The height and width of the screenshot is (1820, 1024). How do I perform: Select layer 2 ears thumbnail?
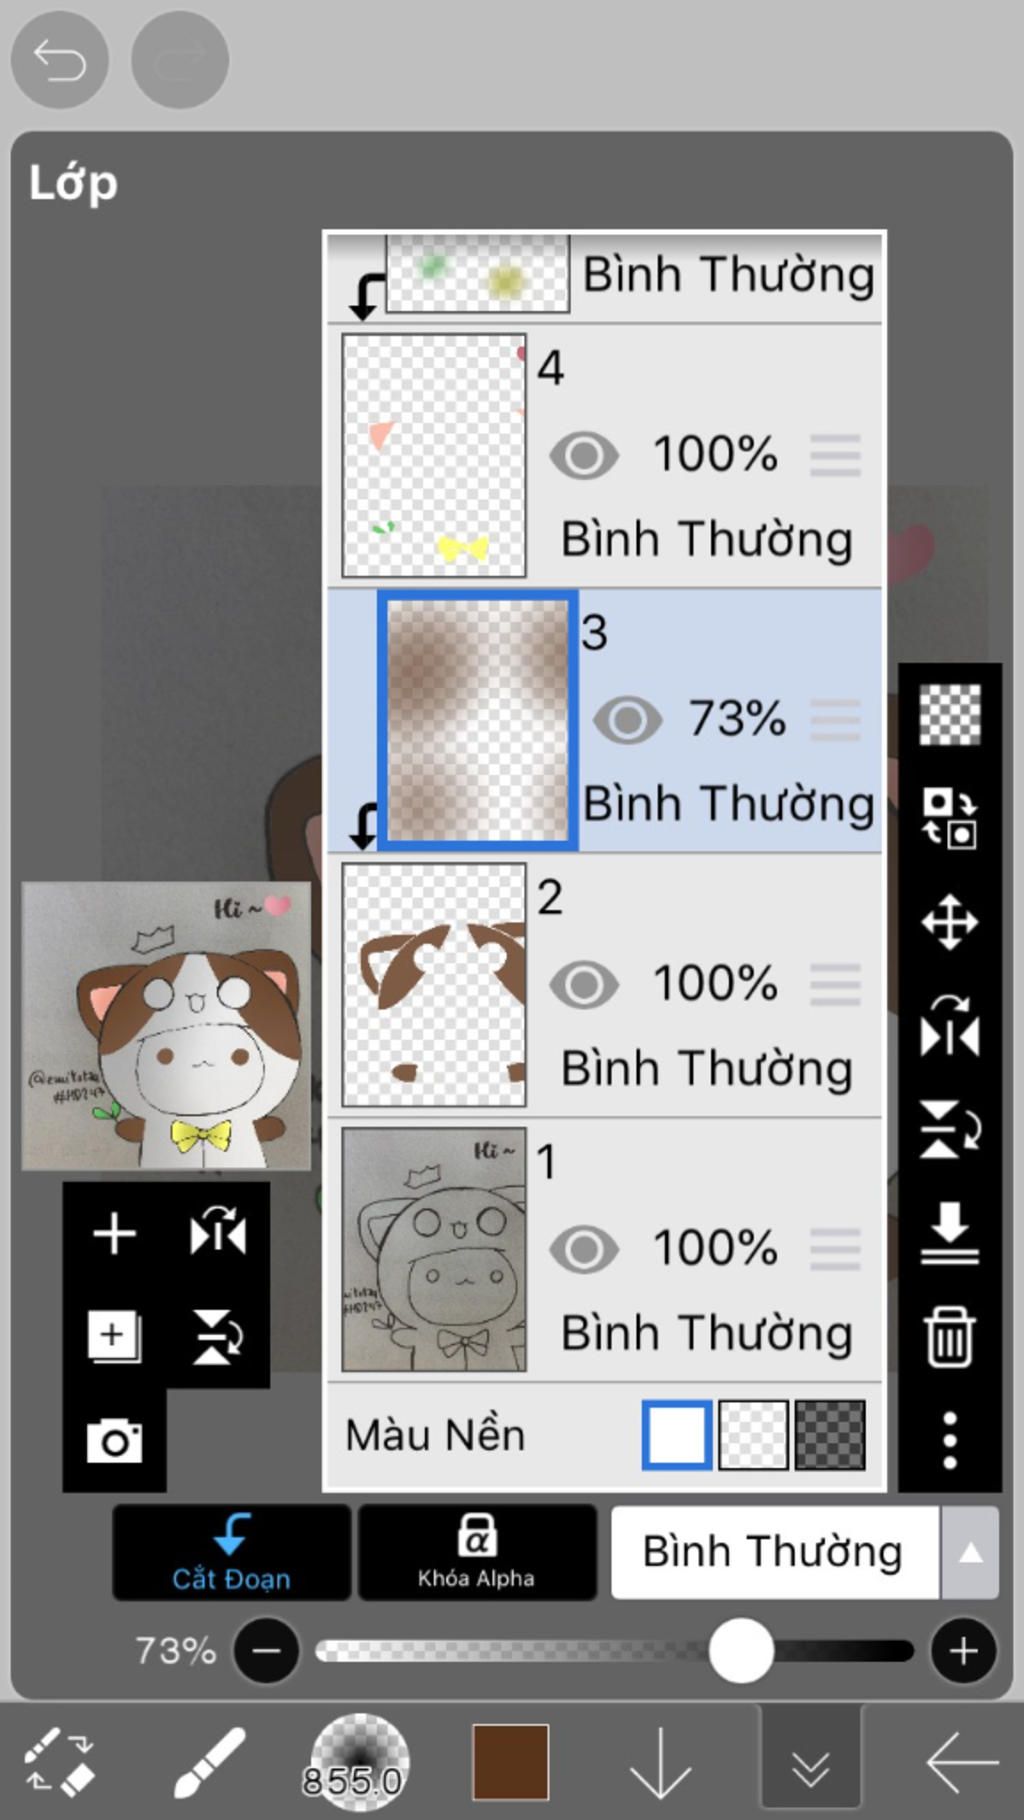[434, 984]
